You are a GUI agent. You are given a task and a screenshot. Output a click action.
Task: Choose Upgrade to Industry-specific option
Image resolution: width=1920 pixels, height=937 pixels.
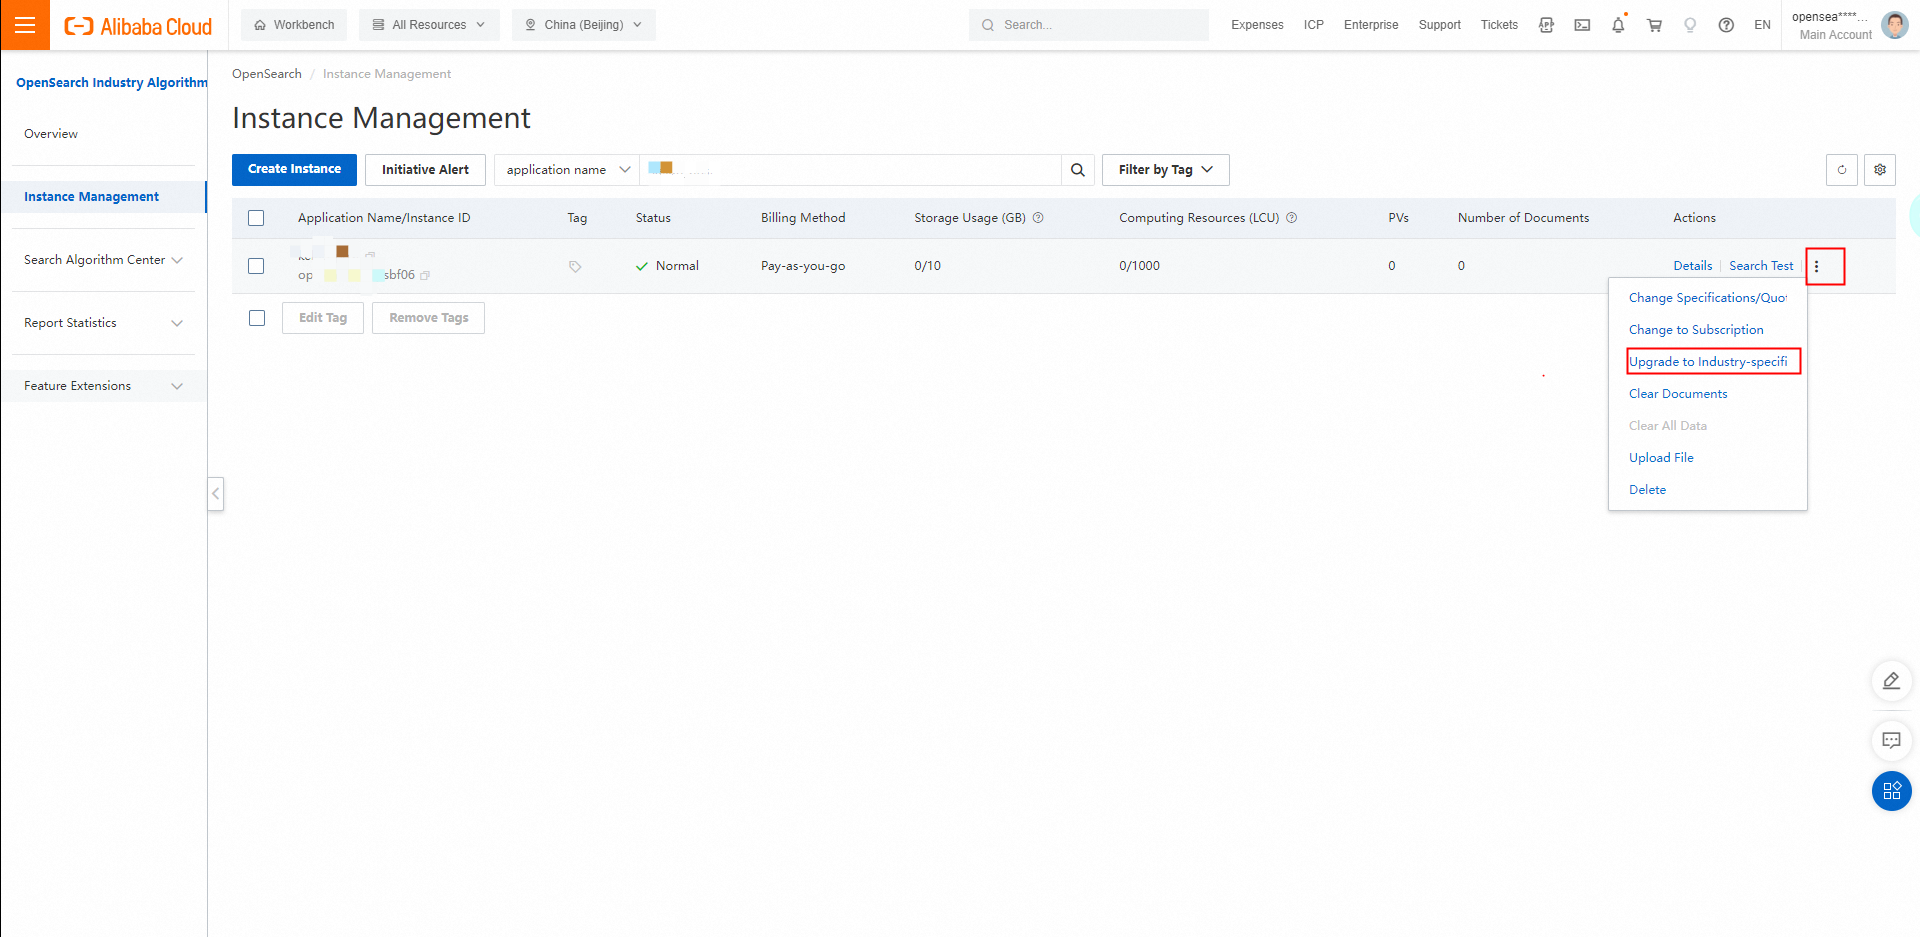(1708, 362)
